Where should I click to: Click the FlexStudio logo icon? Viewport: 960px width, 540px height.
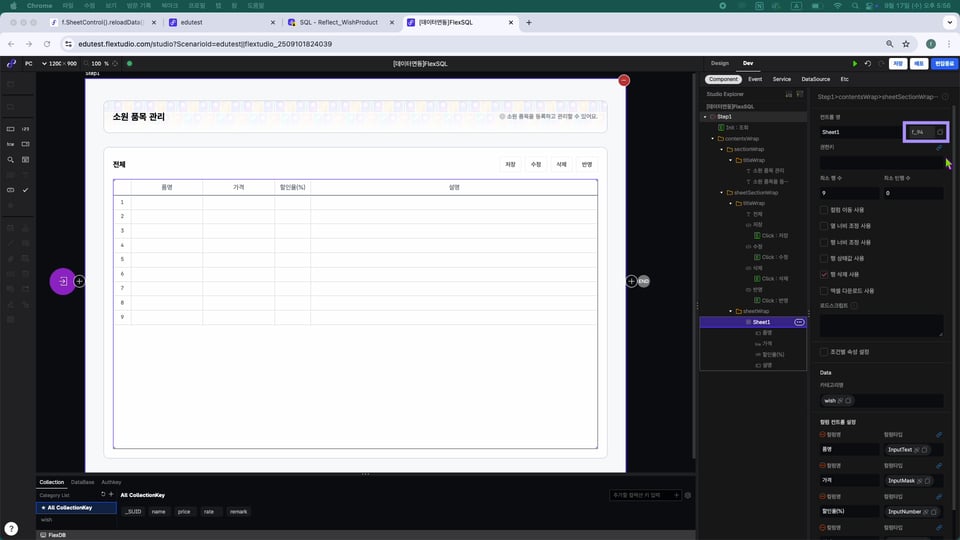(11, 64)
